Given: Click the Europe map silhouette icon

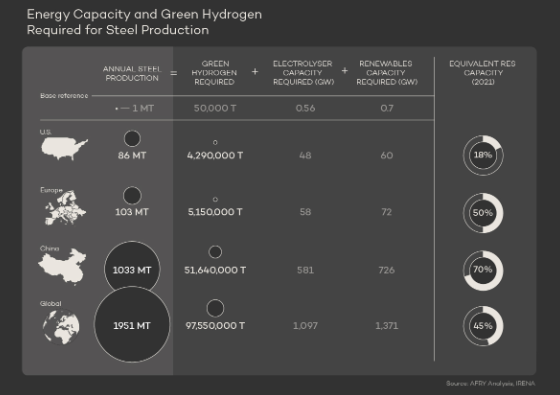Looking at the screenshot, I should [x=65, y=208].
